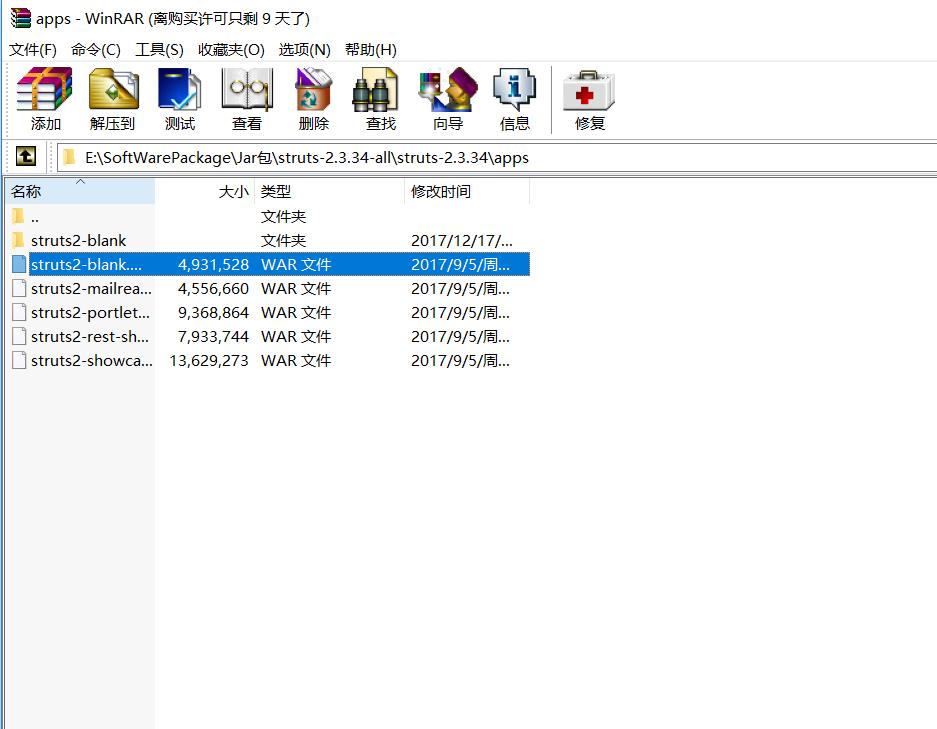Click the modified date of struts2-rest-sh...
Screen dimensions: 937x729
click(x=460, y=336)
